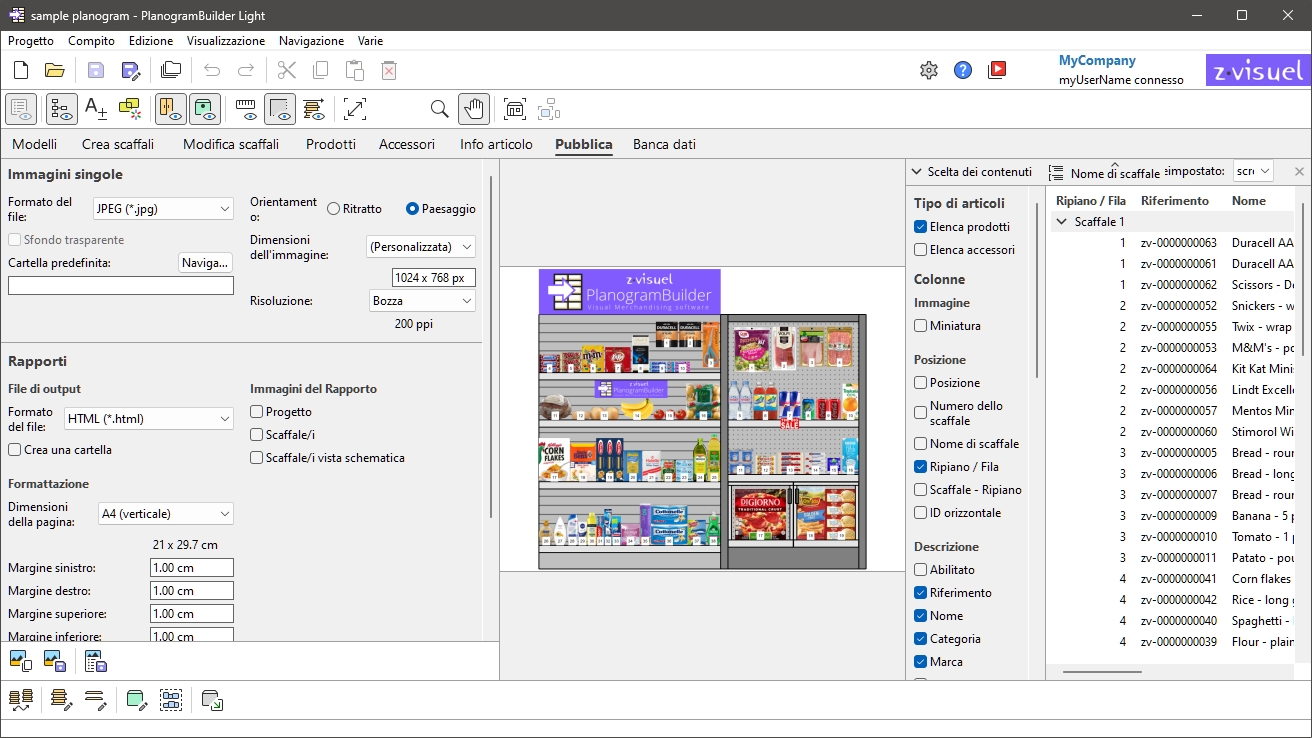Switch to the Modifica scaffali tab
Screen dimensions: 1312x738
231,144
